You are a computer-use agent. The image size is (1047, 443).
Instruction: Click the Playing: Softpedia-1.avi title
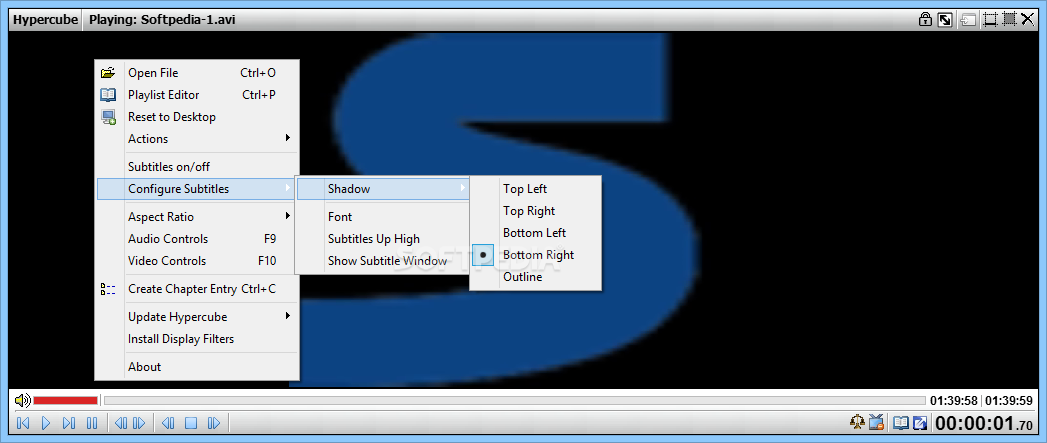pos(162,20)
